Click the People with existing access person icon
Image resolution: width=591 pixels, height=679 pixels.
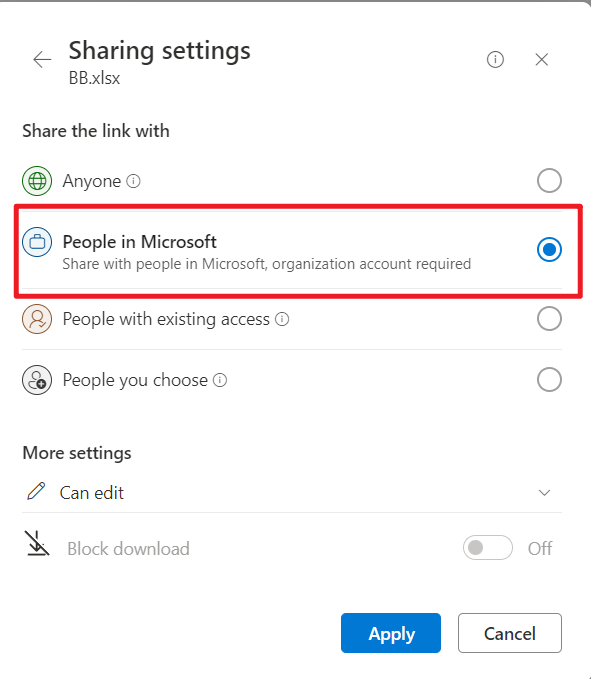(x=37, y=319)
